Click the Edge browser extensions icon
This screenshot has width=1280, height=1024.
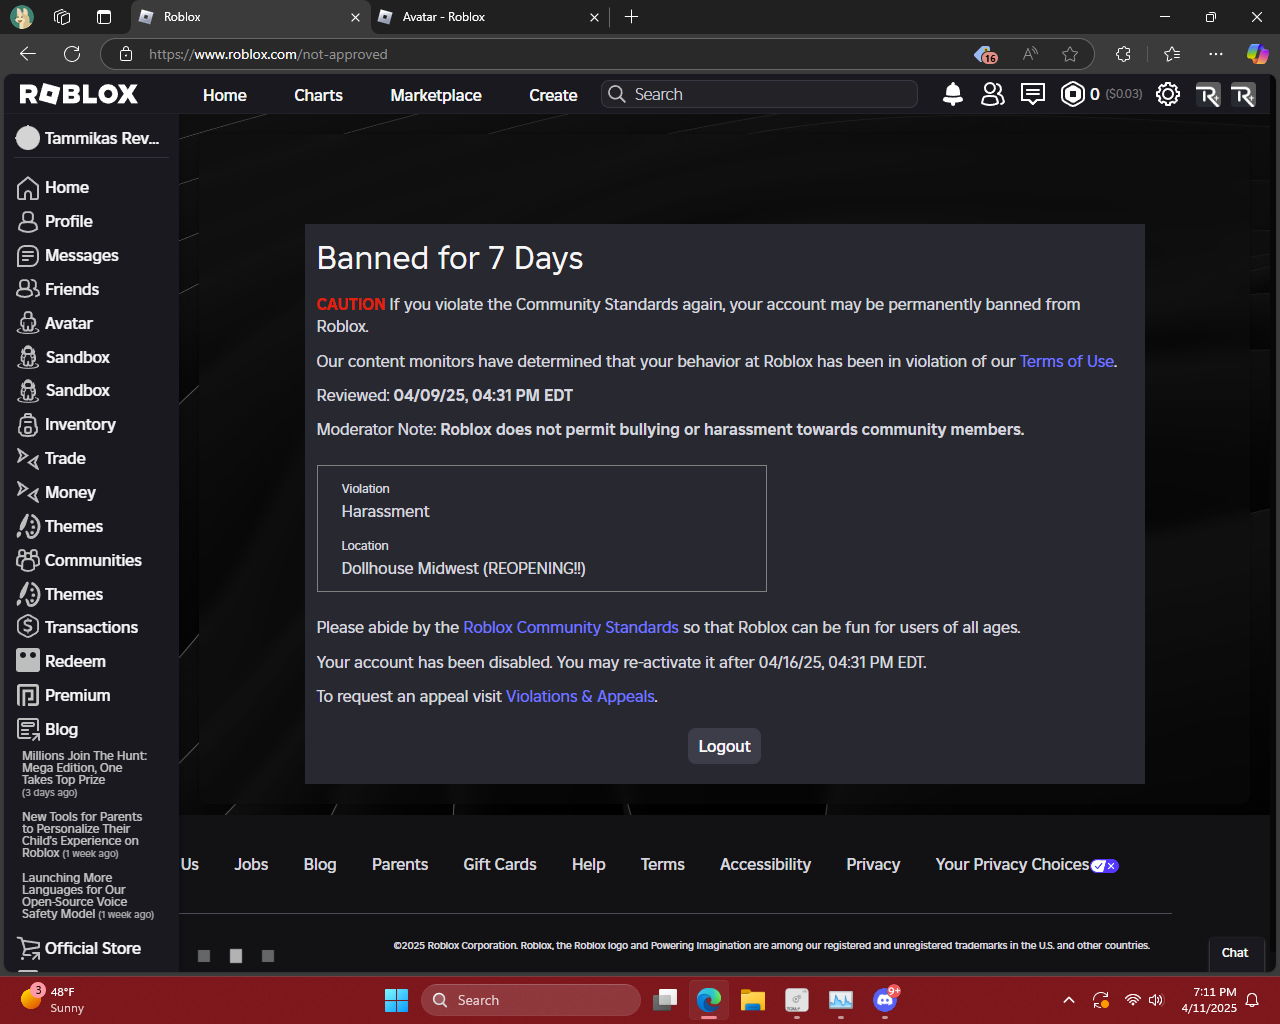point(1123,54)
